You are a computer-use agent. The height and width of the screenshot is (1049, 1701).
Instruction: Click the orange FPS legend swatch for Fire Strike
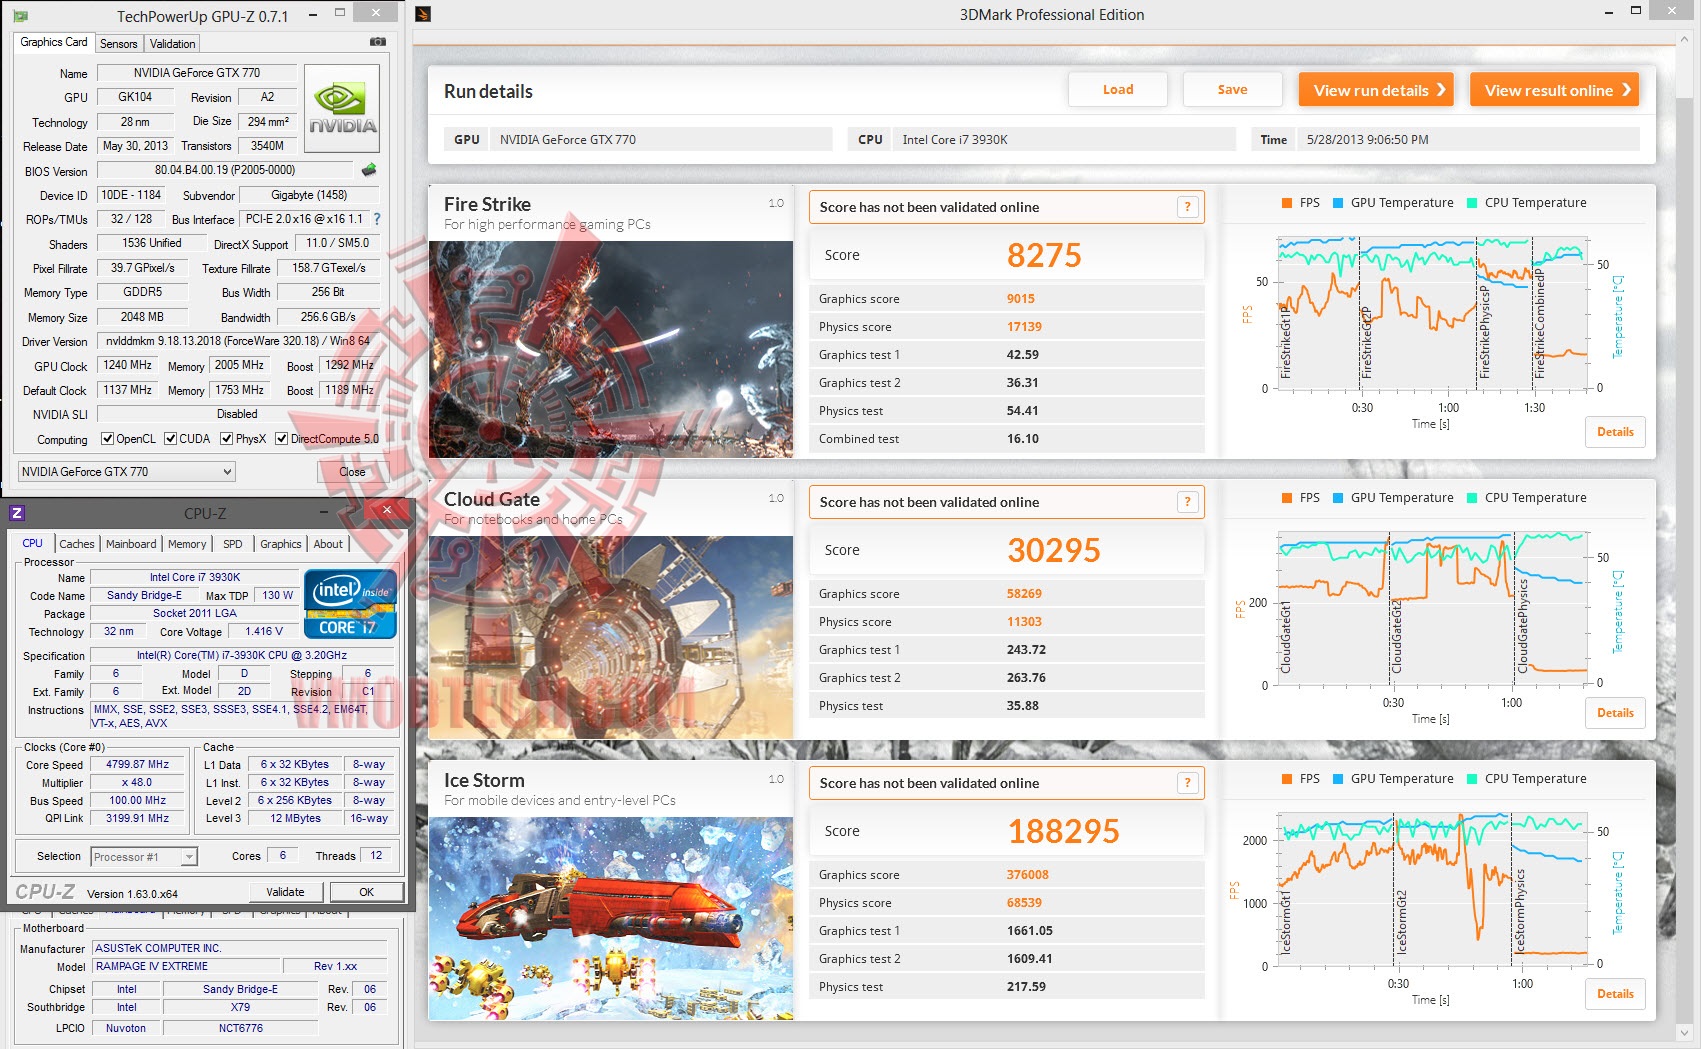click(x=1287, y=203)
